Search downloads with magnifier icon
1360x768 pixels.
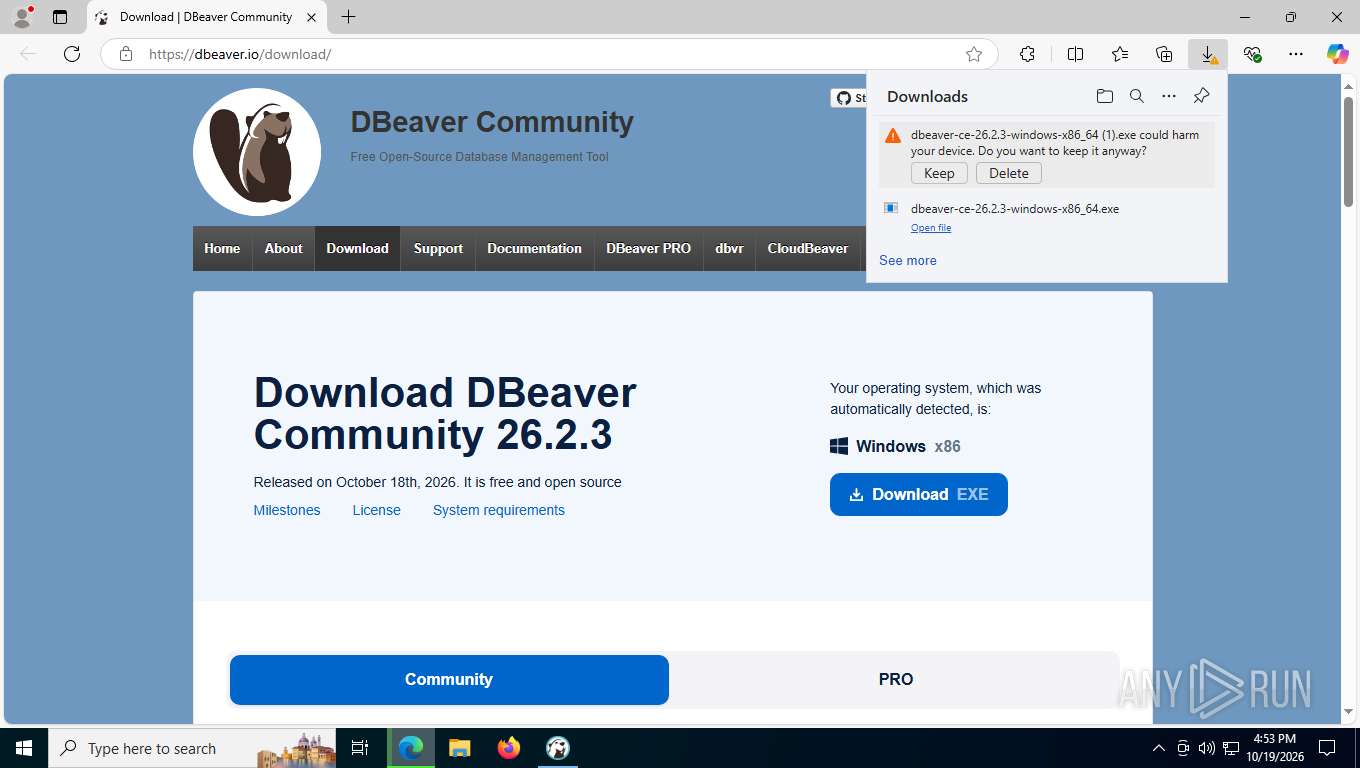[1137, 96]
